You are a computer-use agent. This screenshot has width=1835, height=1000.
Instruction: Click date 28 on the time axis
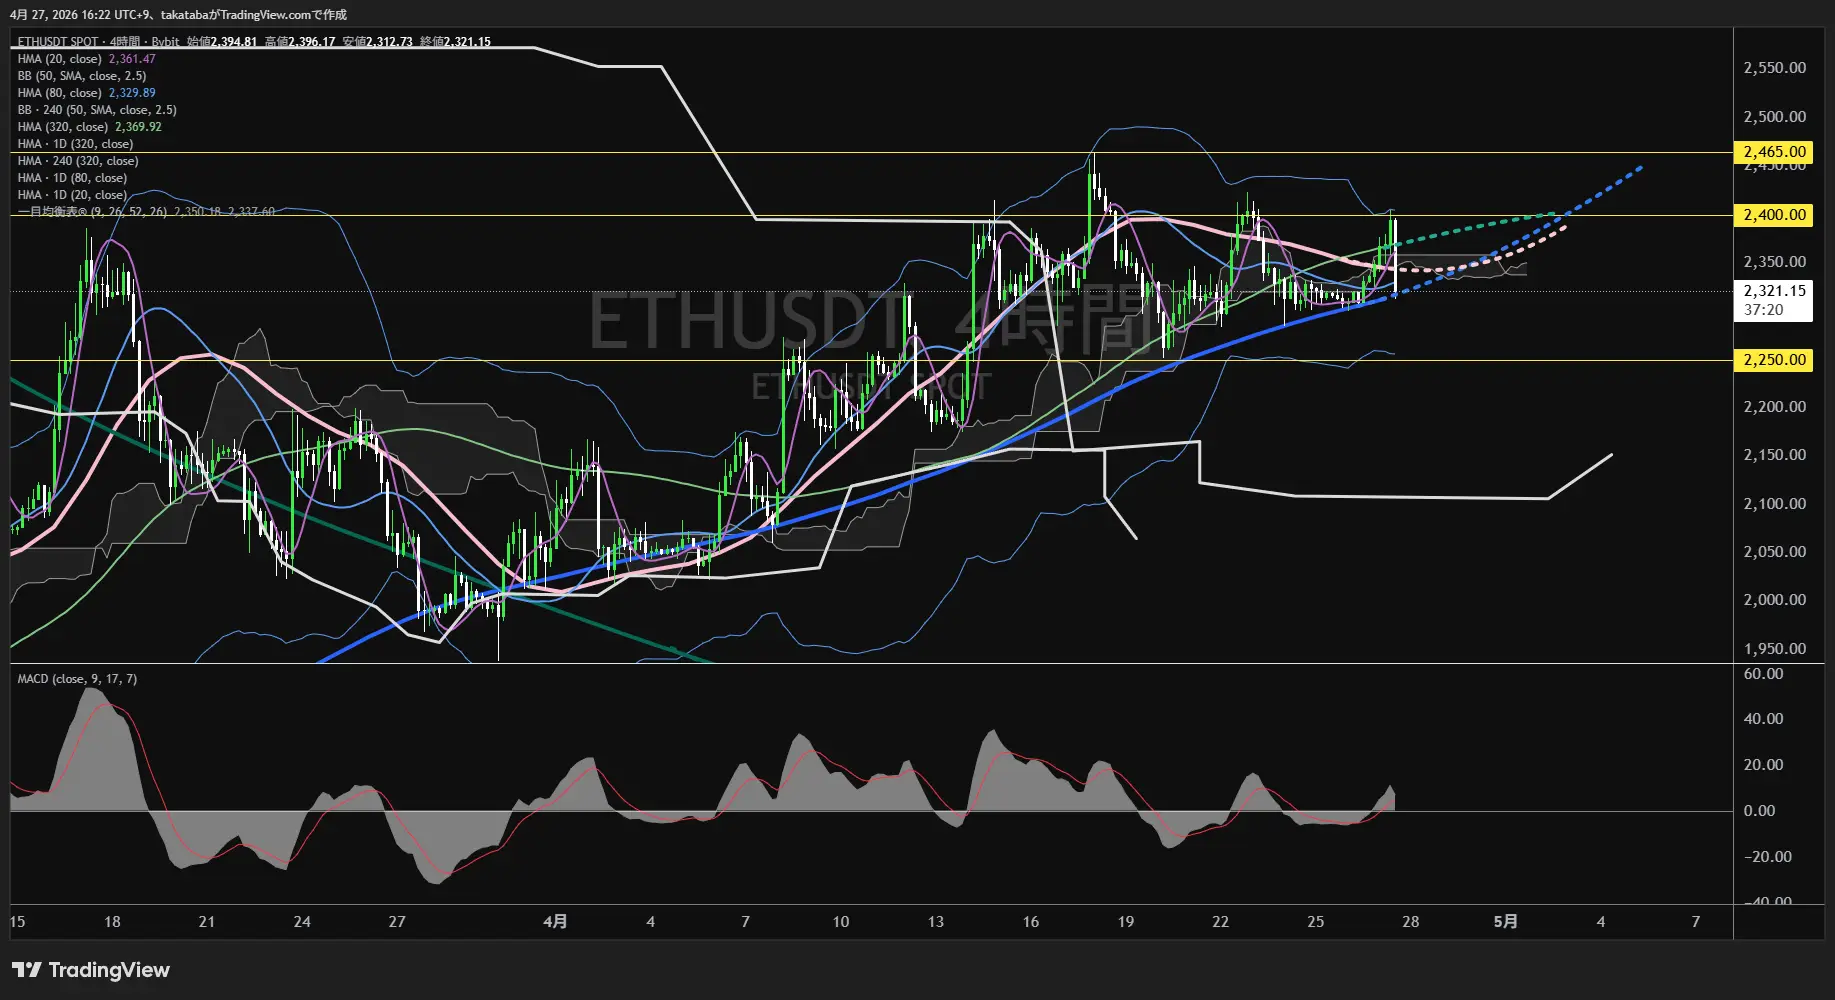pyautogui.click(x=1411, y=922)
